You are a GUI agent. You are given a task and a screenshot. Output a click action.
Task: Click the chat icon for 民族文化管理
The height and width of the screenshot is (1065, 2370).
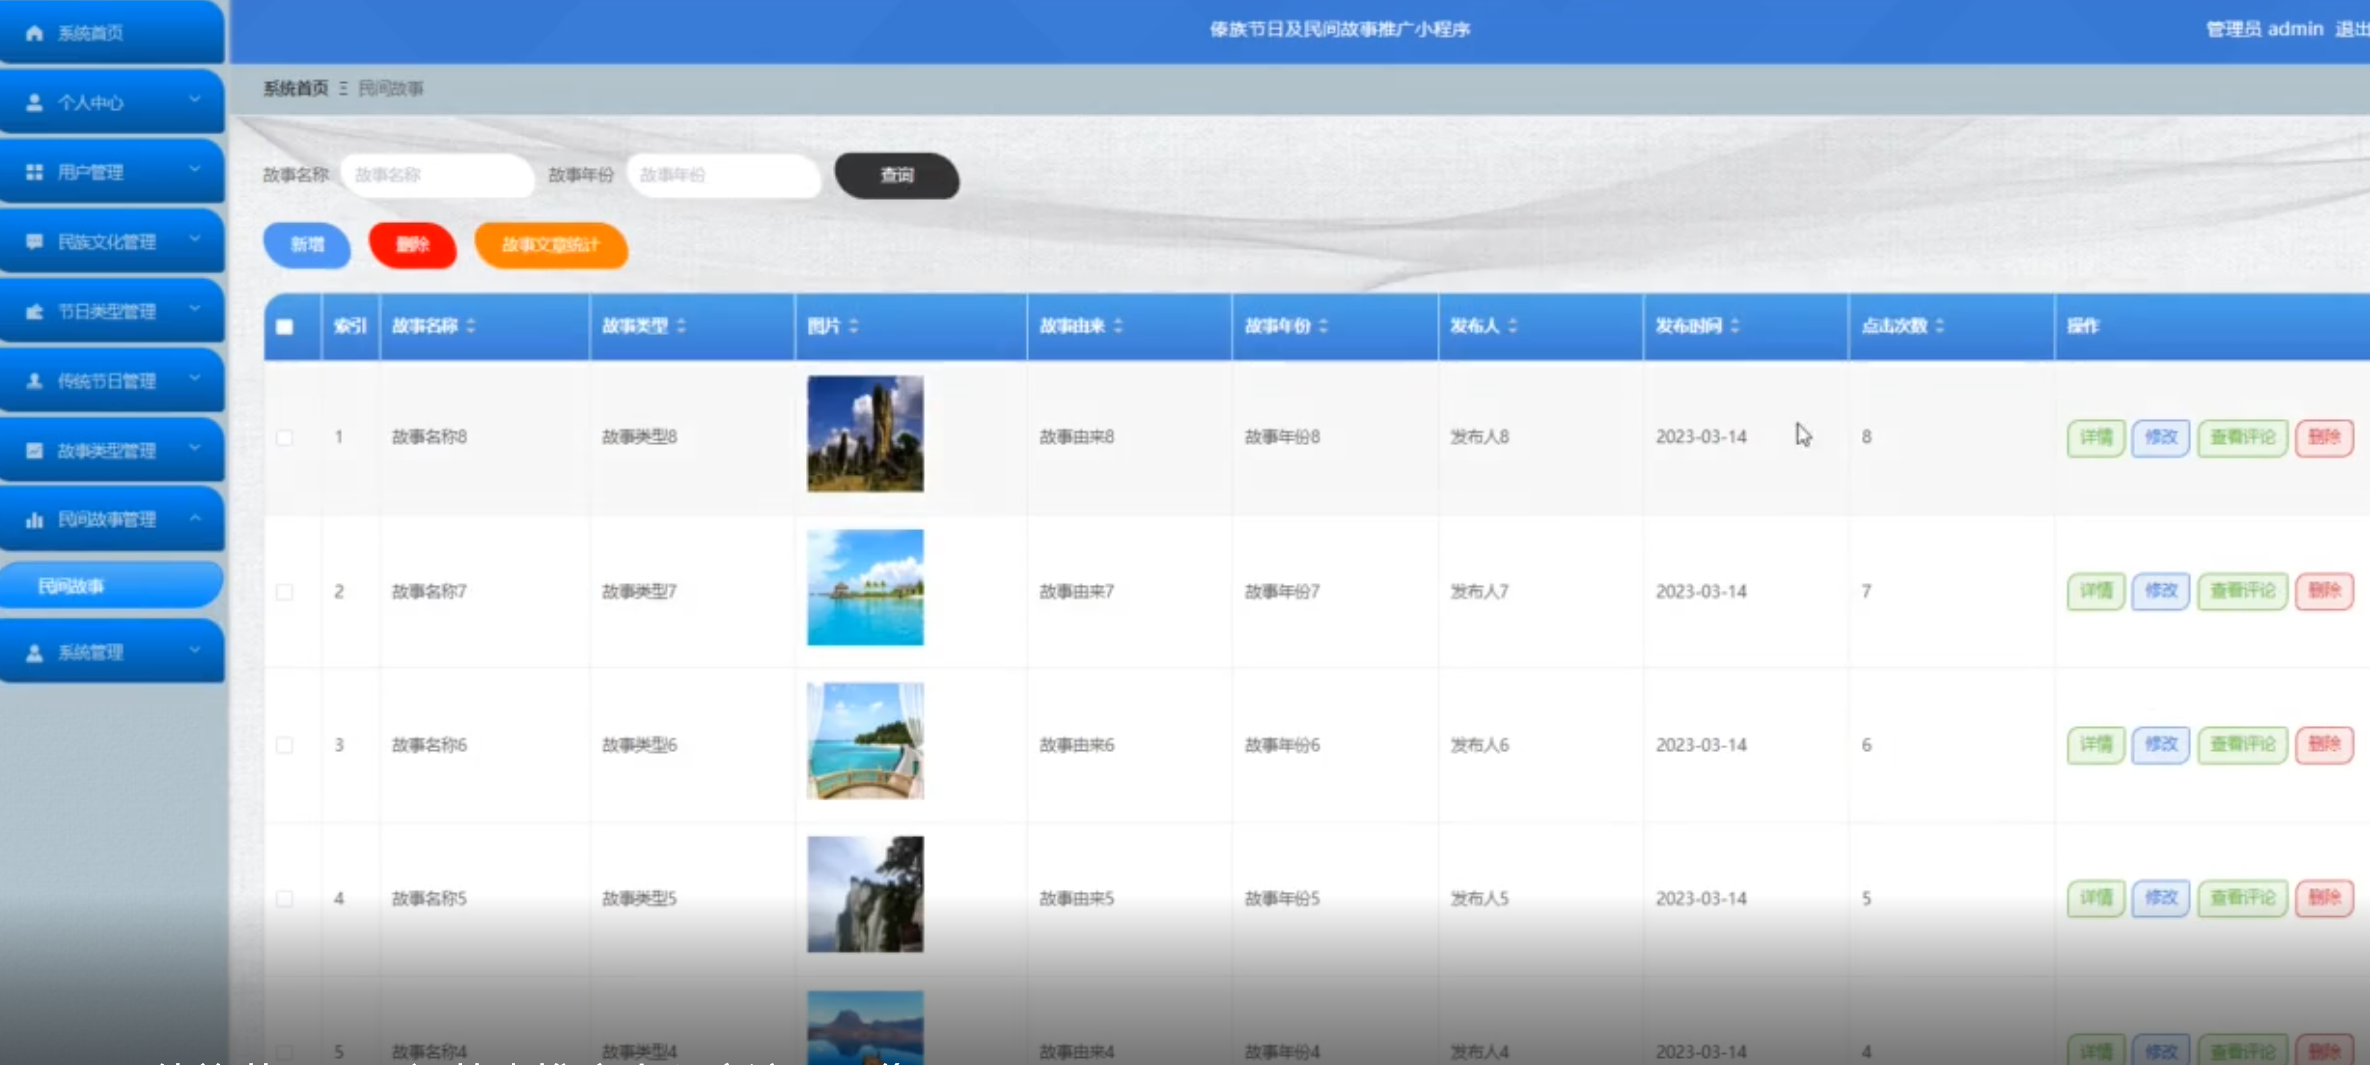(34, 241)
